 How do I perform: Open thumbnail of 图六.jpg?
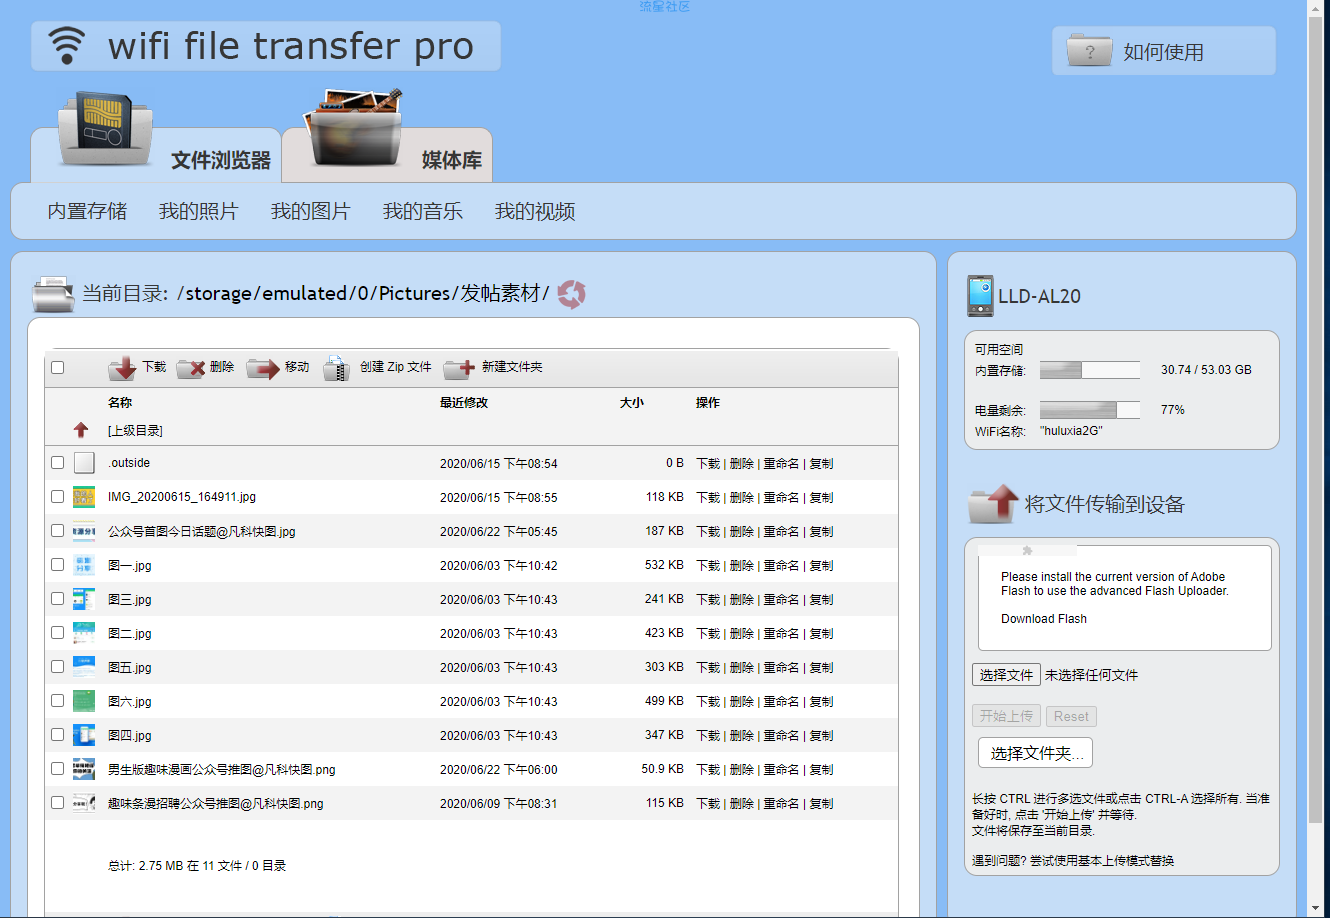84,700
